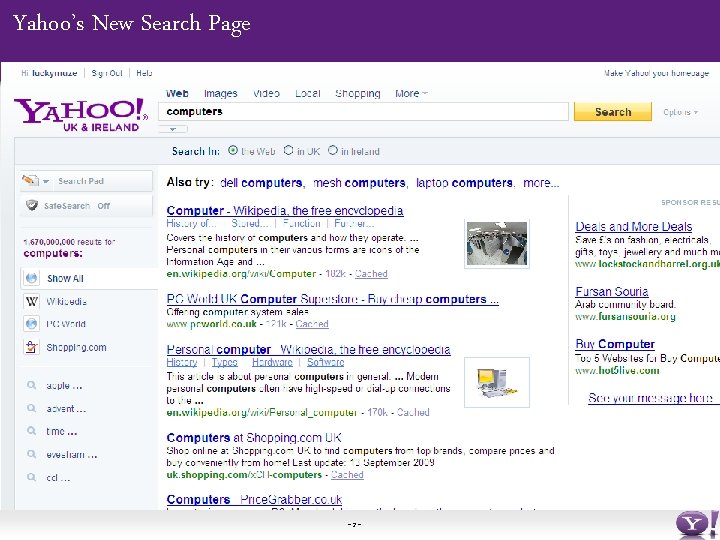Open 'Deals and More Deals' sponsored link

click(634, 227)
